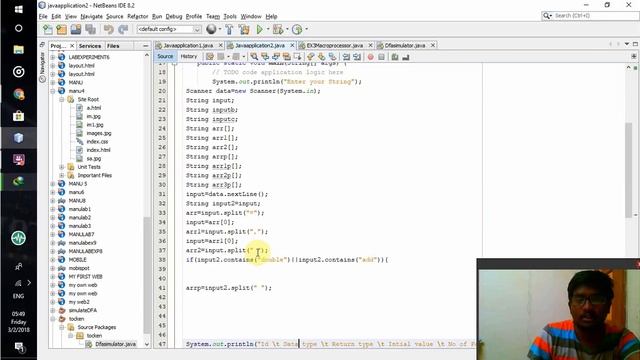Click the Stop Macro Recording icon
This screenshot has width=640, height=360.
tap(381, 57)
